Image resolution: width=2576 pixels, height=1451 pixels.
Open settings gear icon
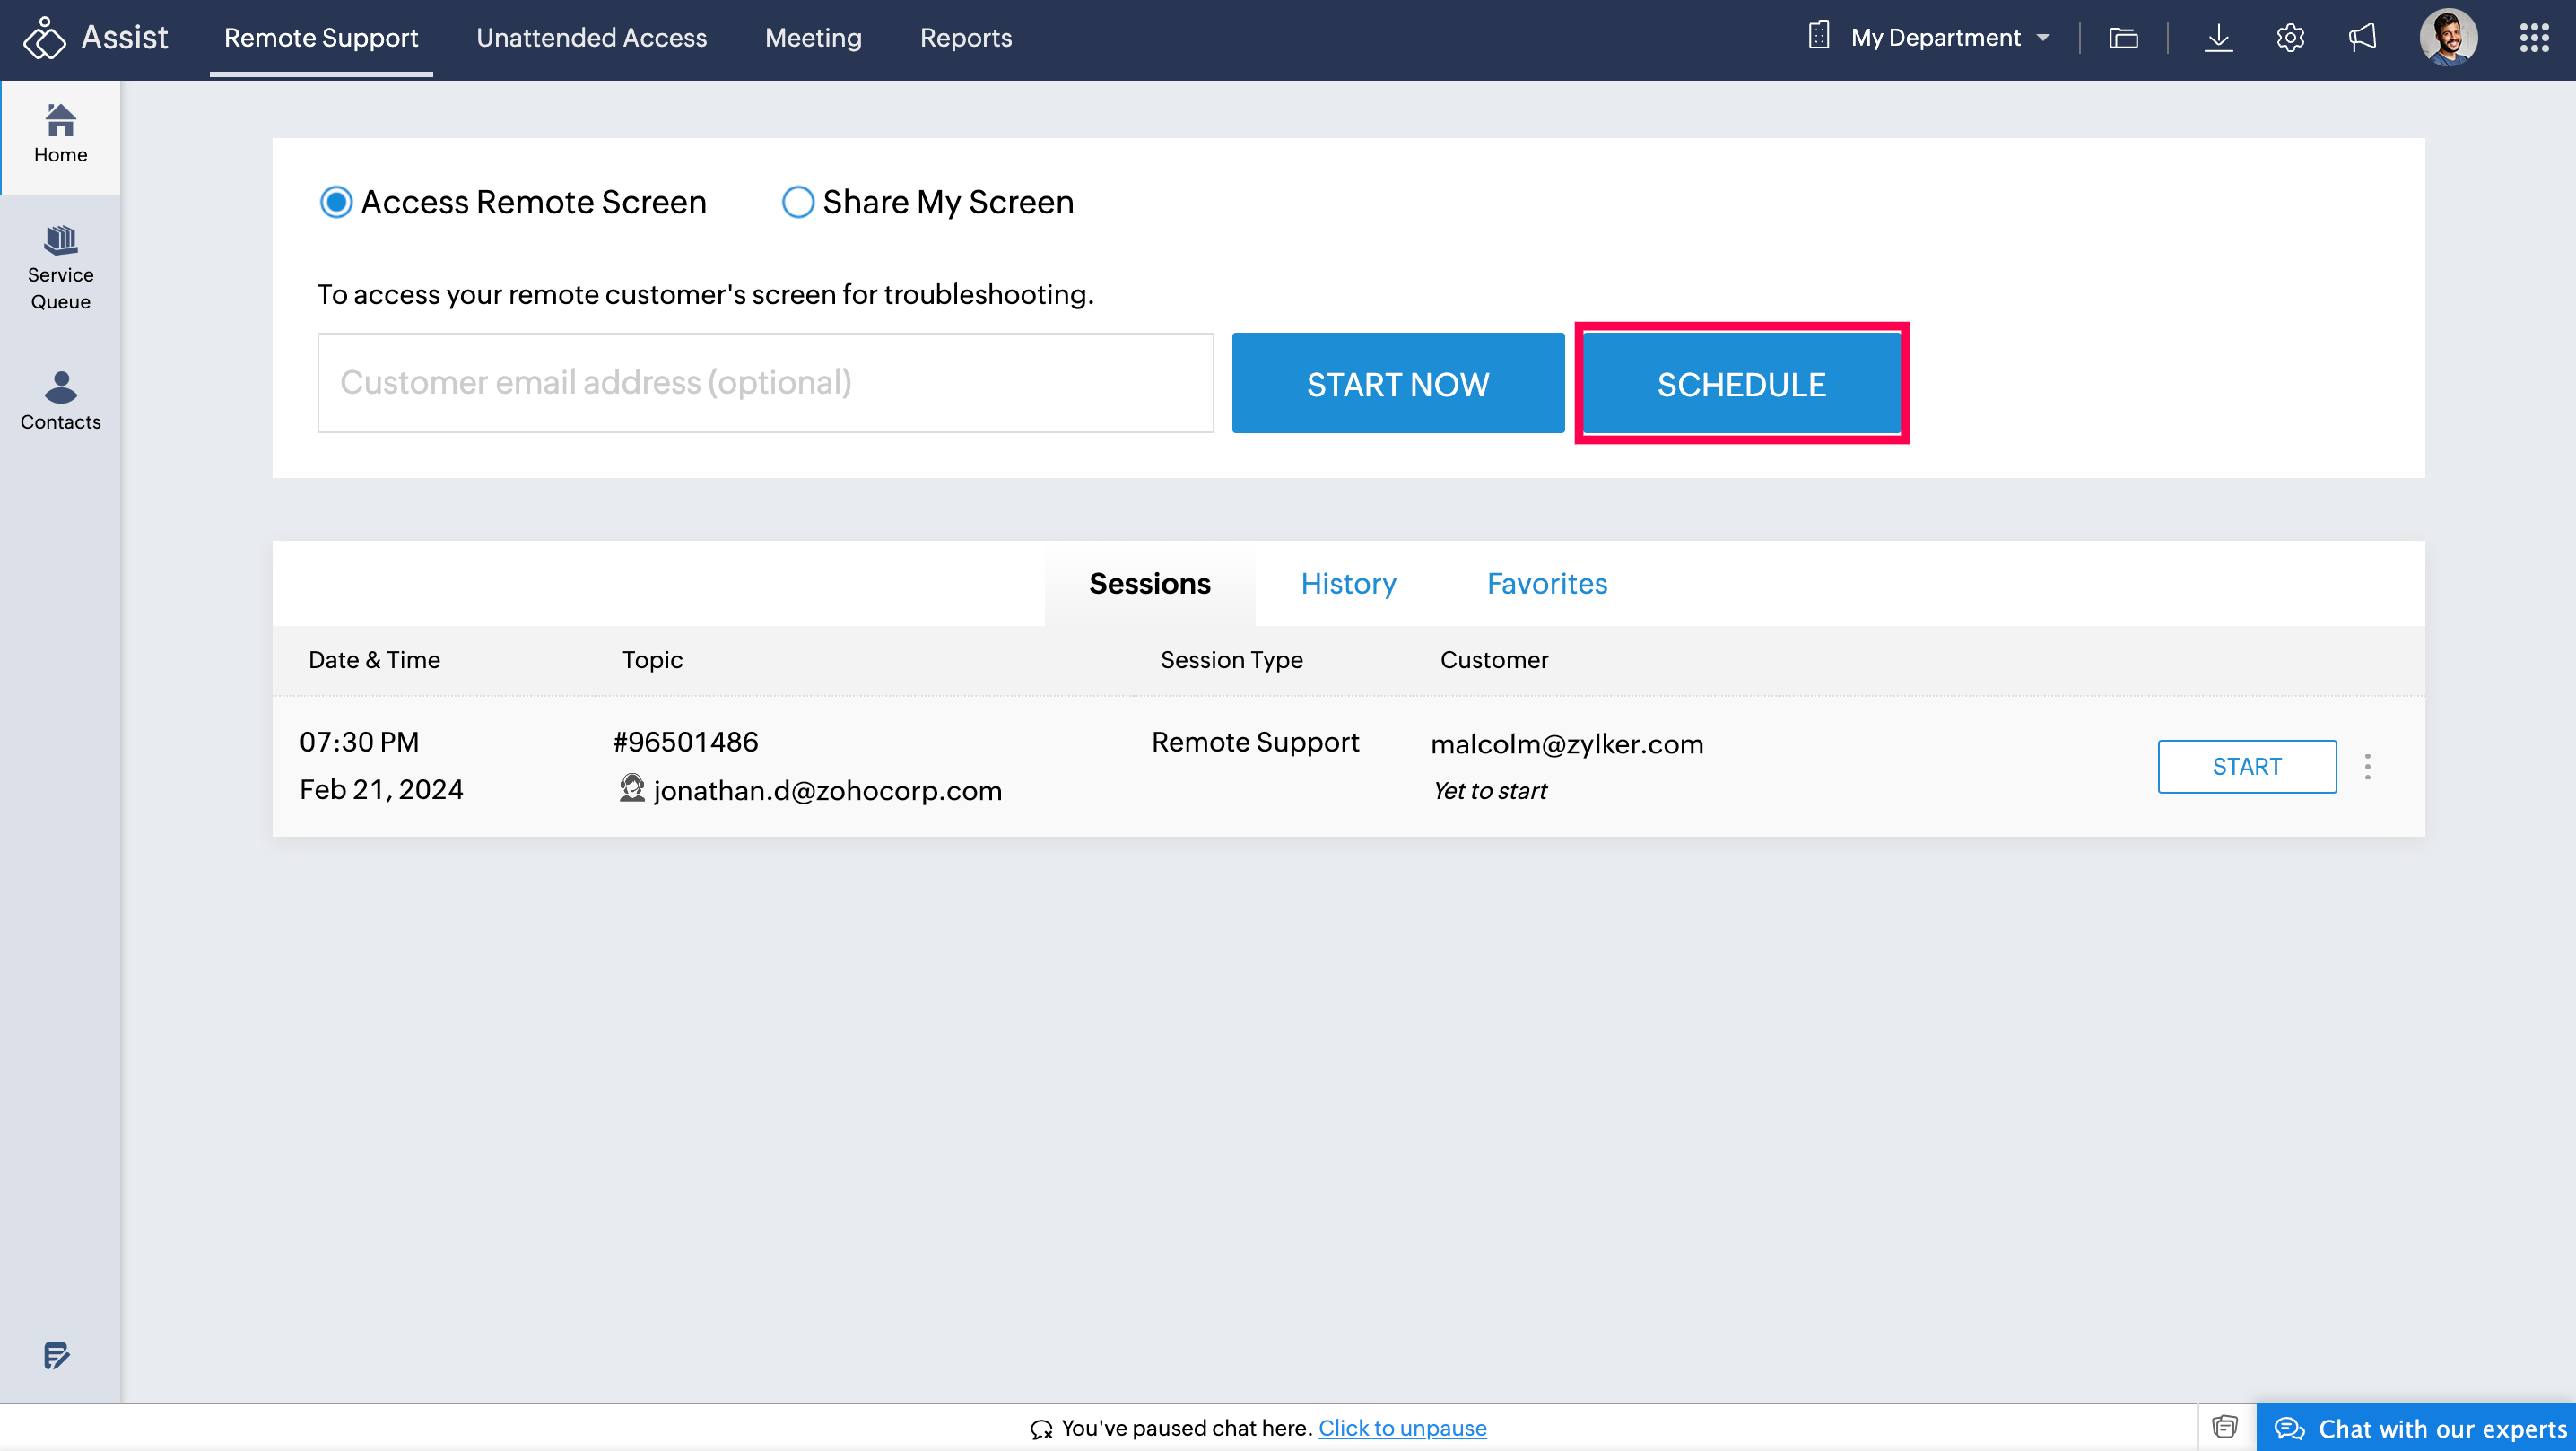click(2290, 38)
